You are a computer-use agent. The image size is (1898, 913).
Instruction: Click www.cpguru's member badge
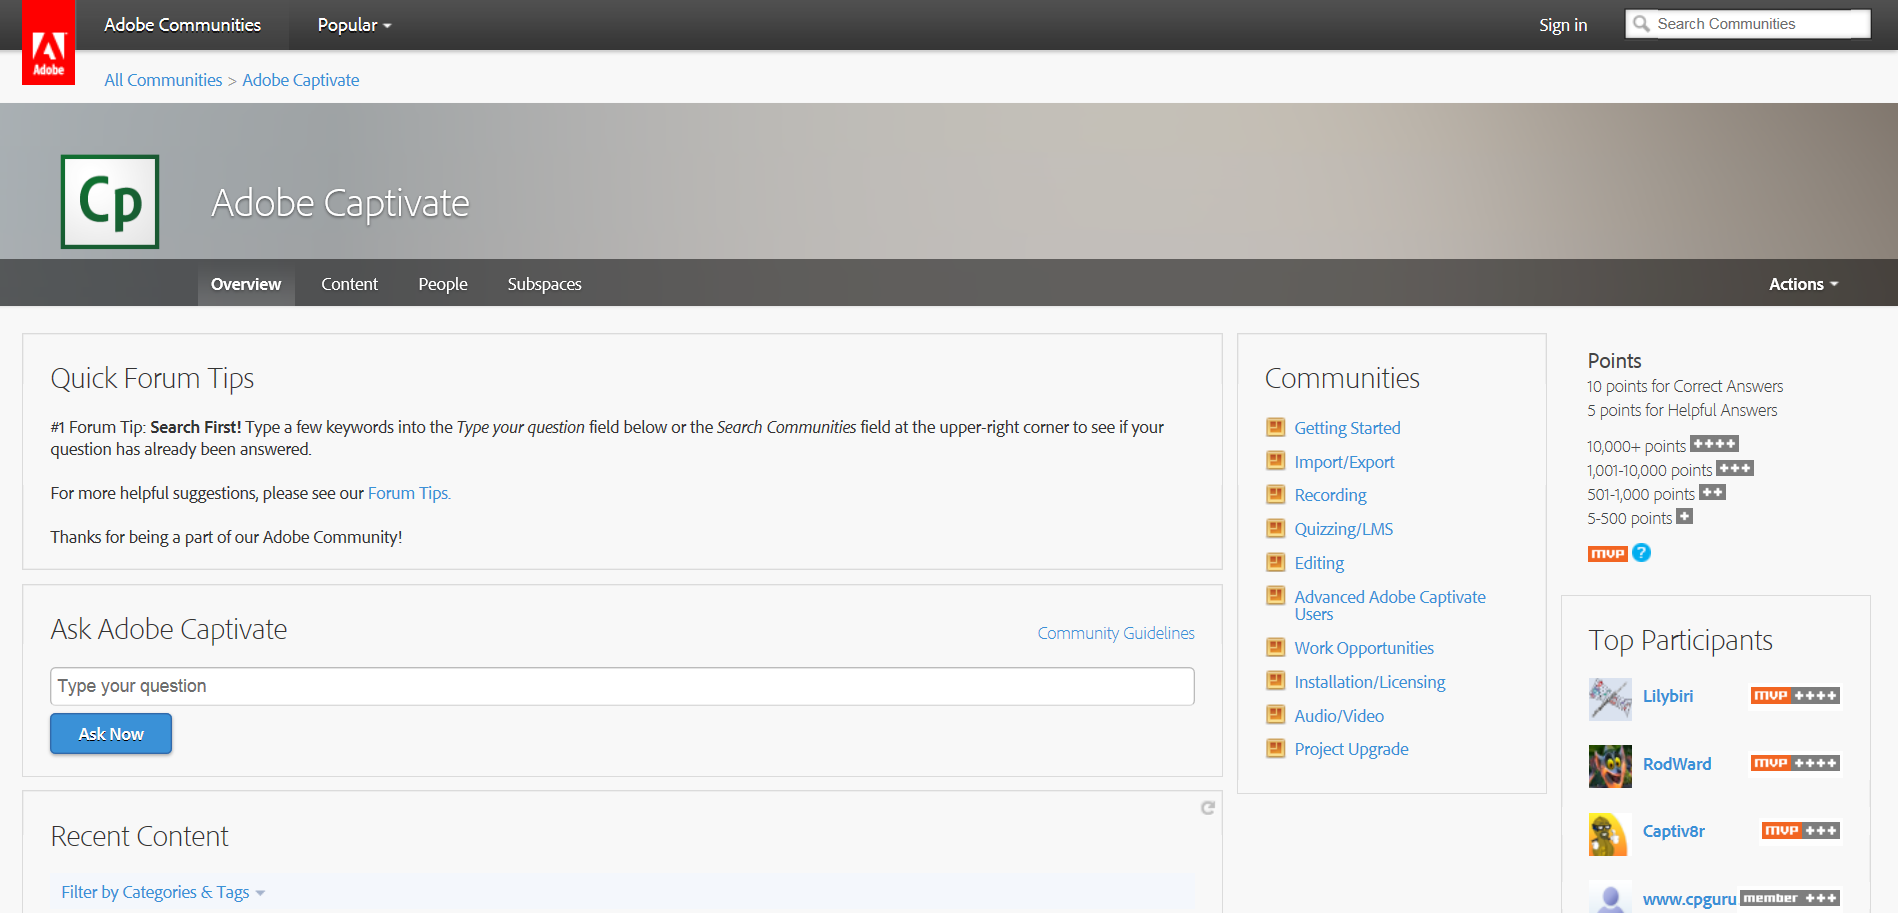click(1790, 898)
